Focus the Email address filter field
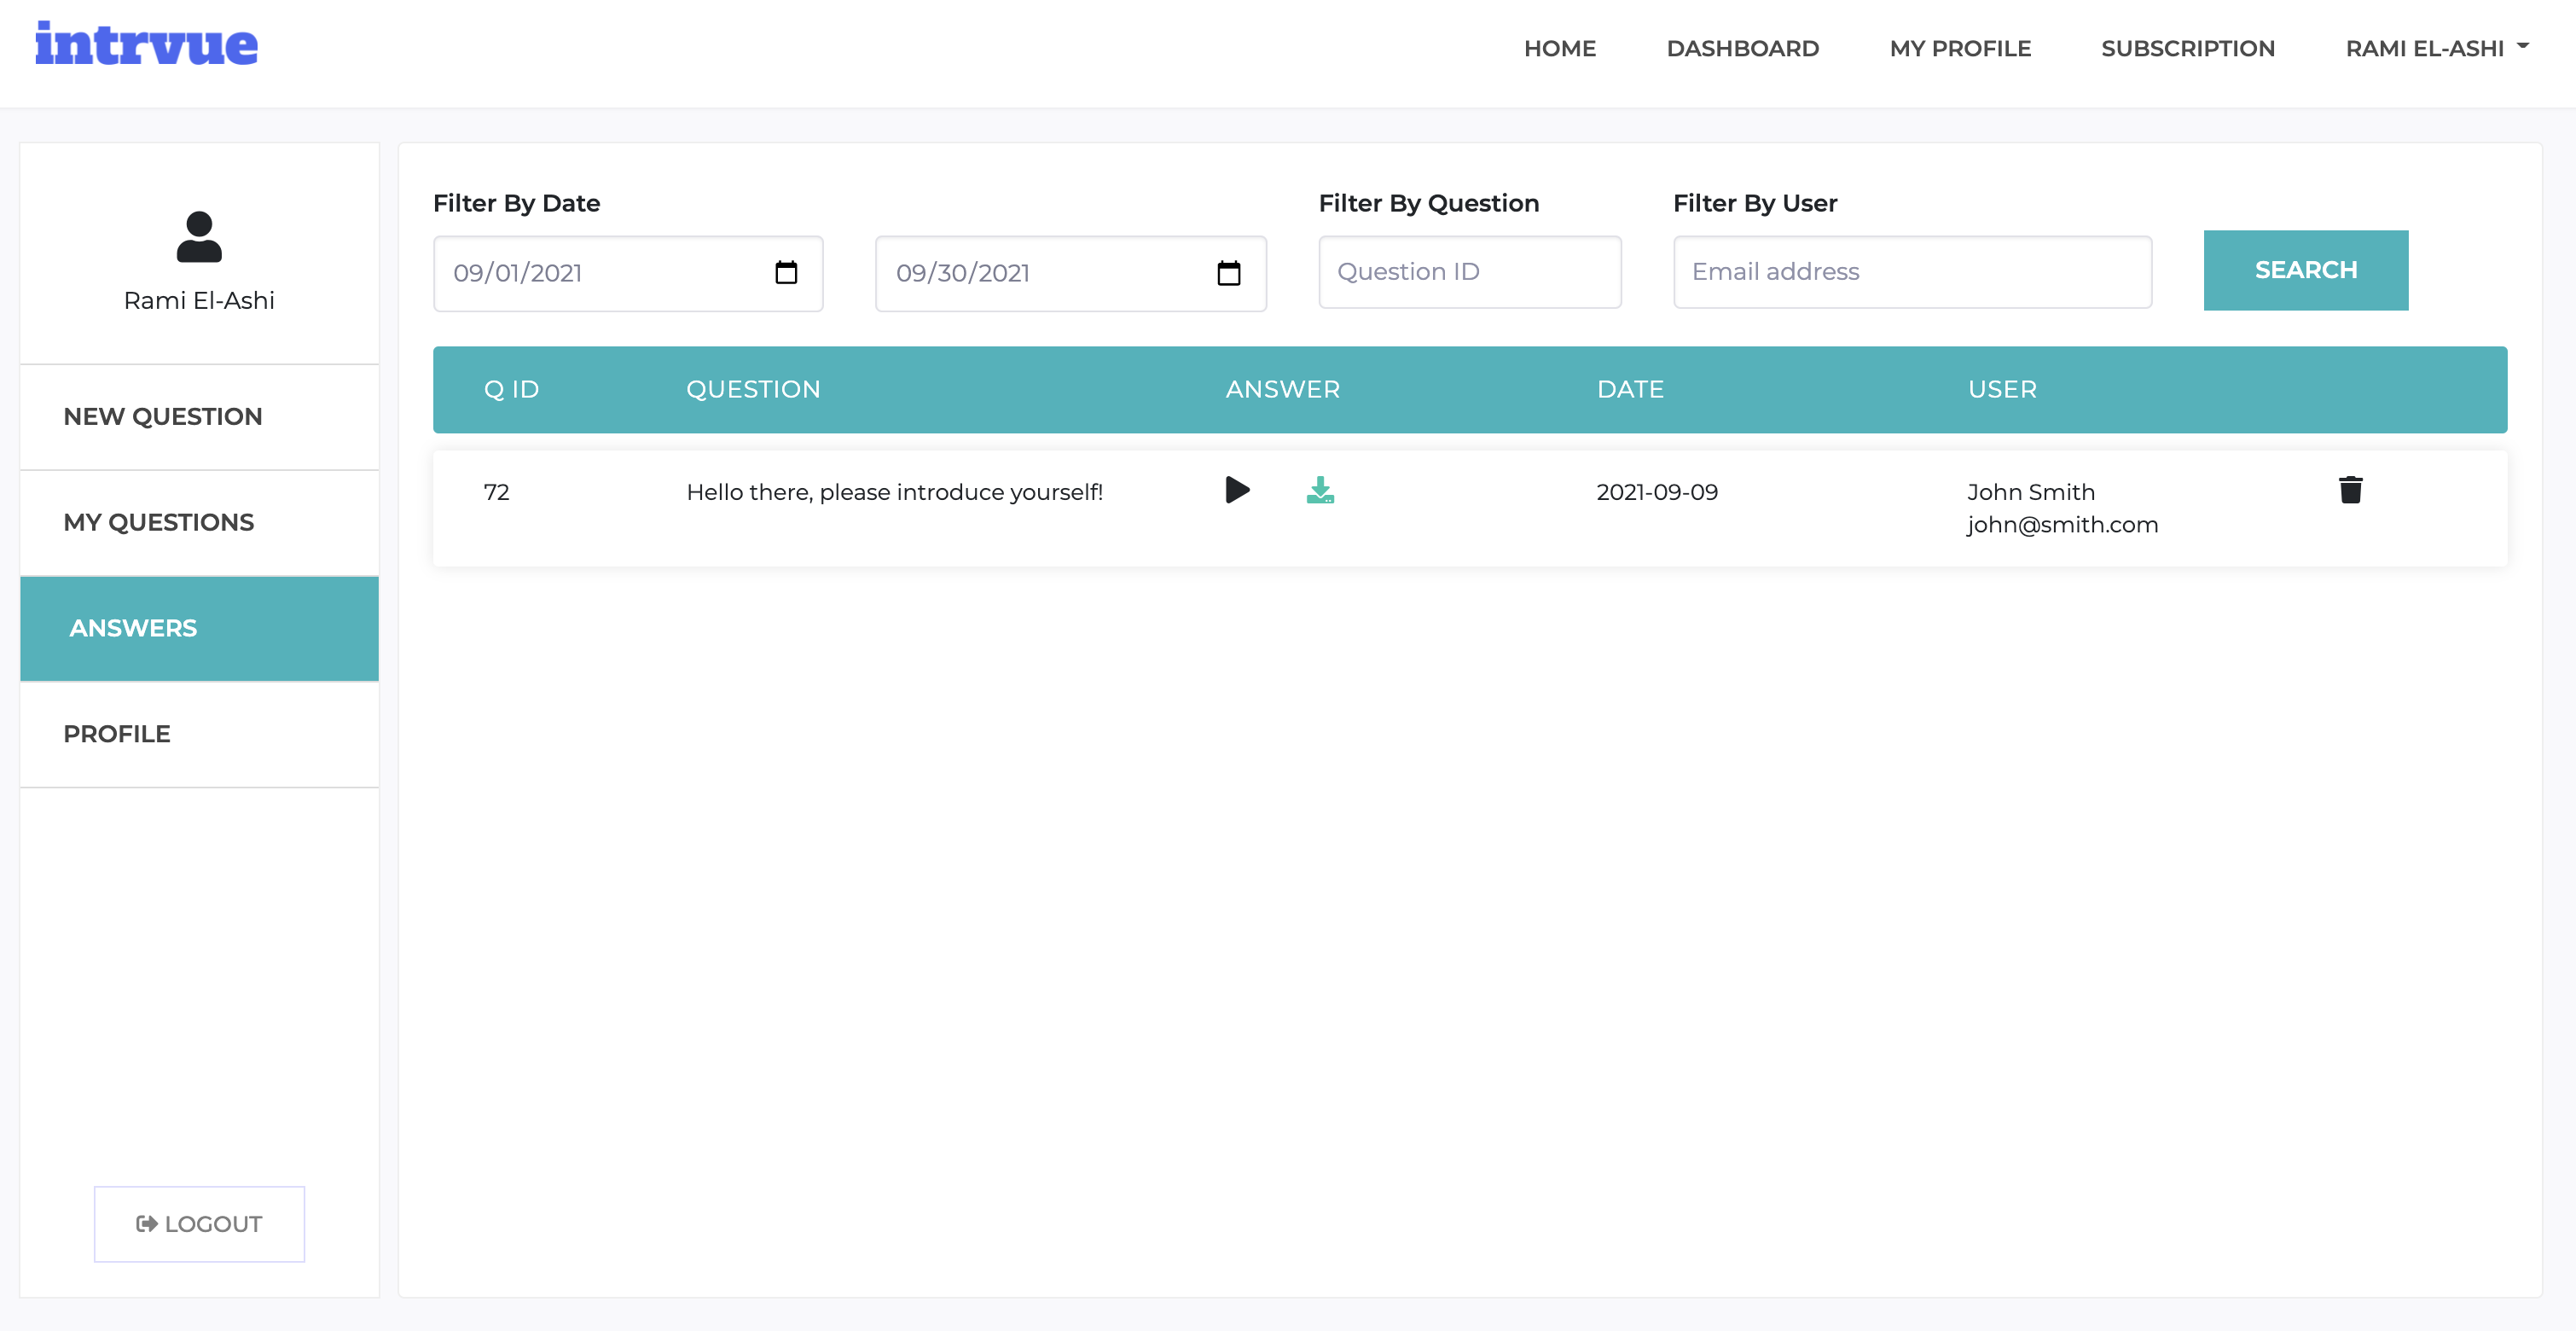 tap(1911, 272)
